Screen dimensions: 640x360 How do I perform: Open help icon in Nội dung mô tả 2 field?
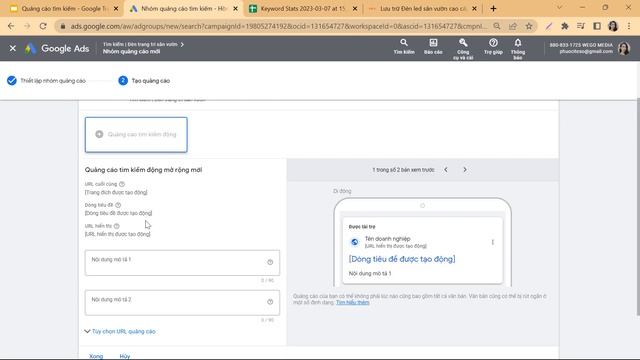point(270,302)
